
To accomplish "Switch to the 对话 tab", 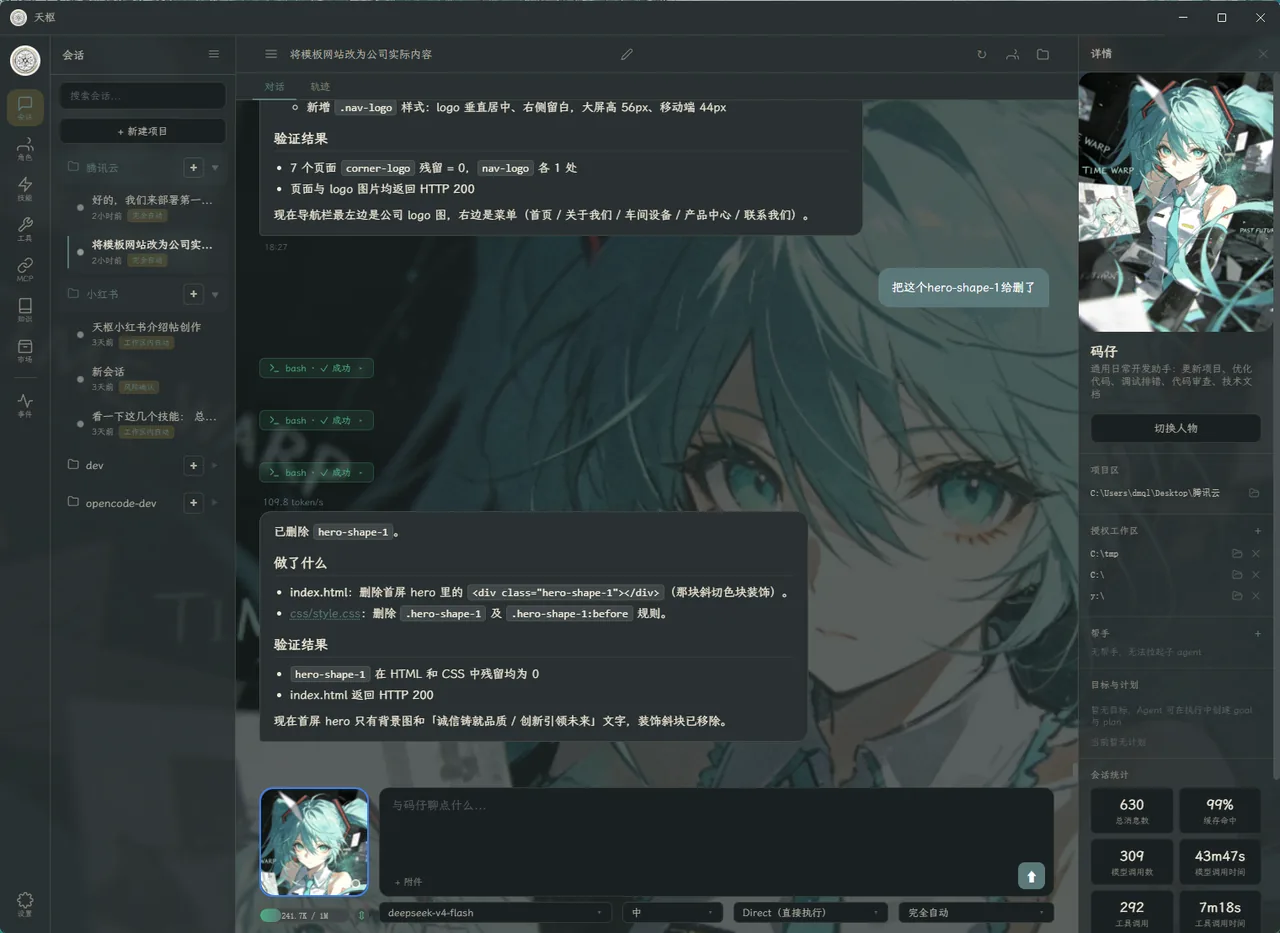I will click(x=274, y=87).
